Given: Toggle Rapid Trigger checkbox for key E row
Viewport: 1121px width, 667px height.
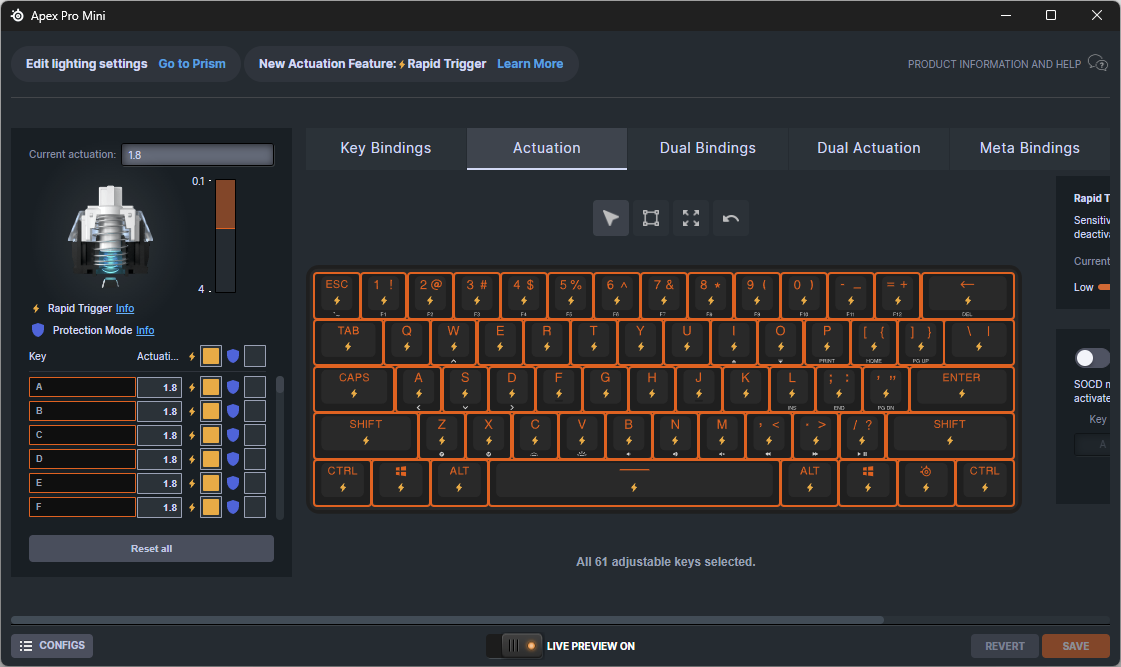Looking at the screenshot, I should pyautogui.click(x=211, y=483).
